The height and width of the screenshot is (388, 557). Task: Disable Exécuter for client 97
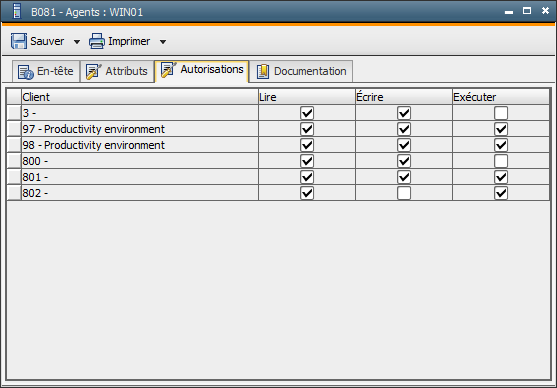tap(501, 129)
